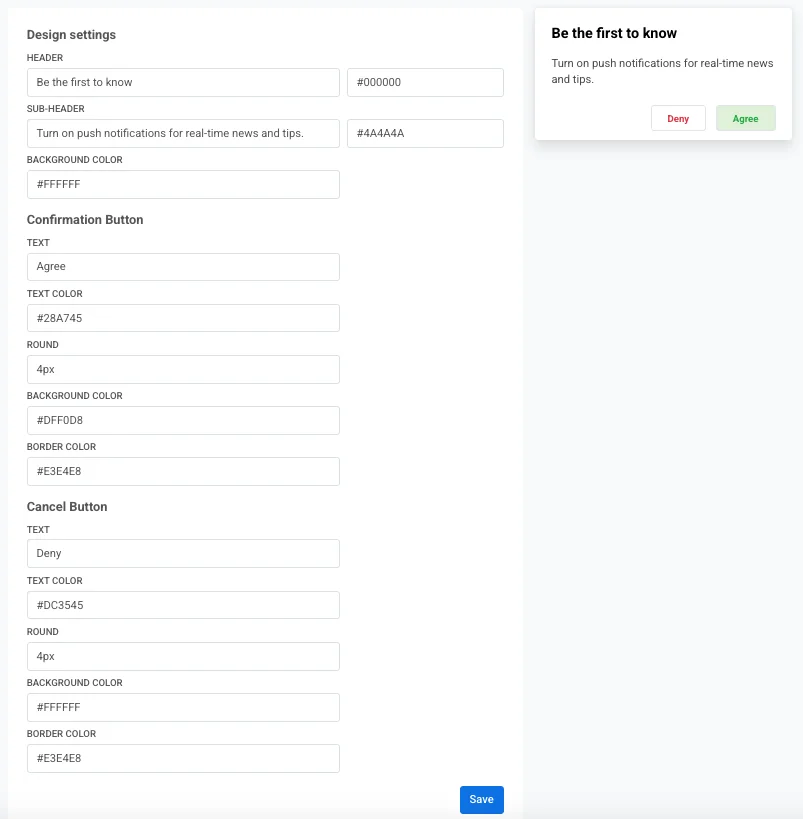
Task: Click the popup Background Color #FFFFFF field
Action: coord(183,184)
